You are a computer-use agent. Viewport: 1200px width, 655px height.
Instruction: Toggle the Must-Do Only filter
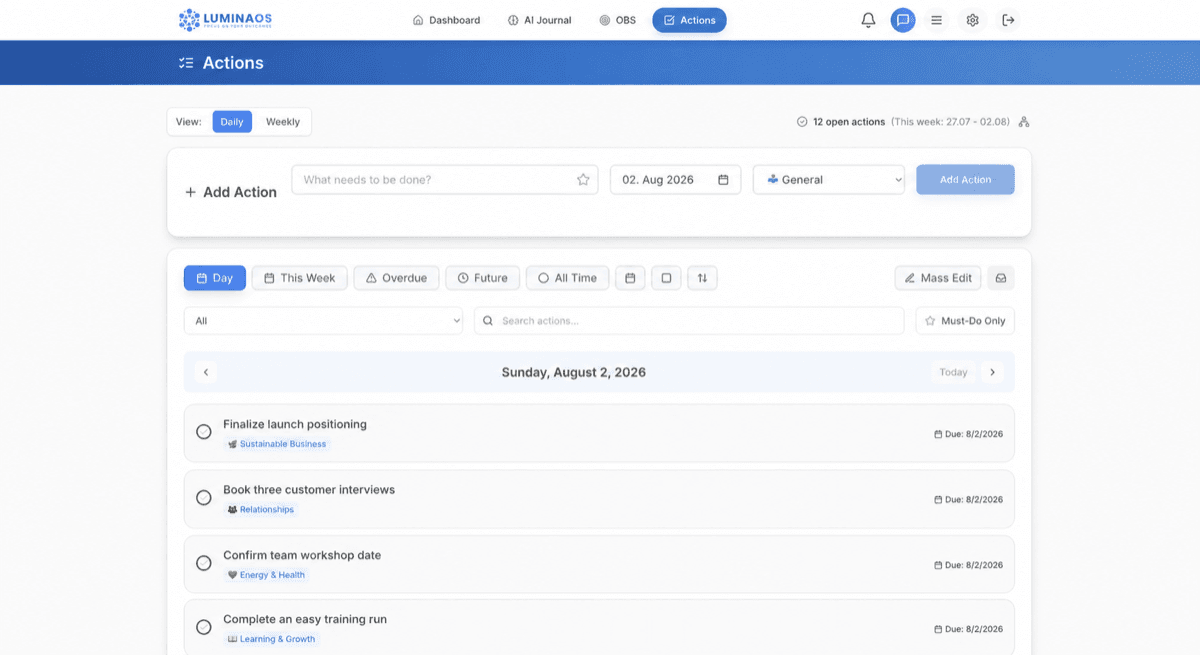tap(965, 321)
